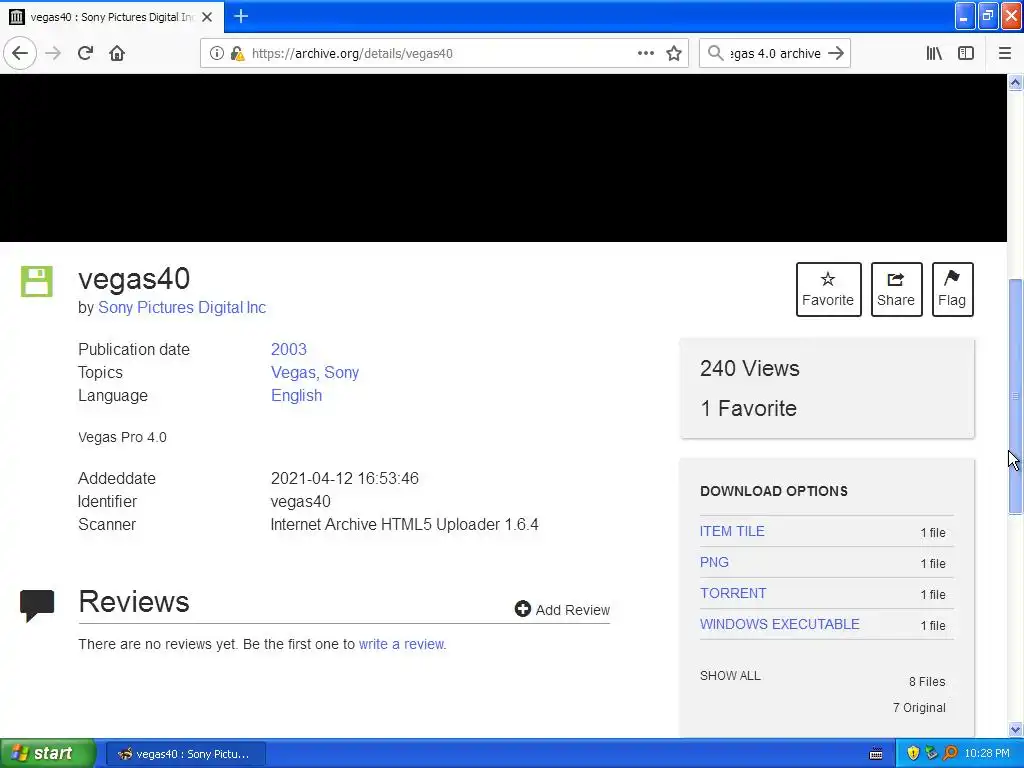Click the forward navigation arrow
Screen dimensions: 1024x768
coord(53,54)
